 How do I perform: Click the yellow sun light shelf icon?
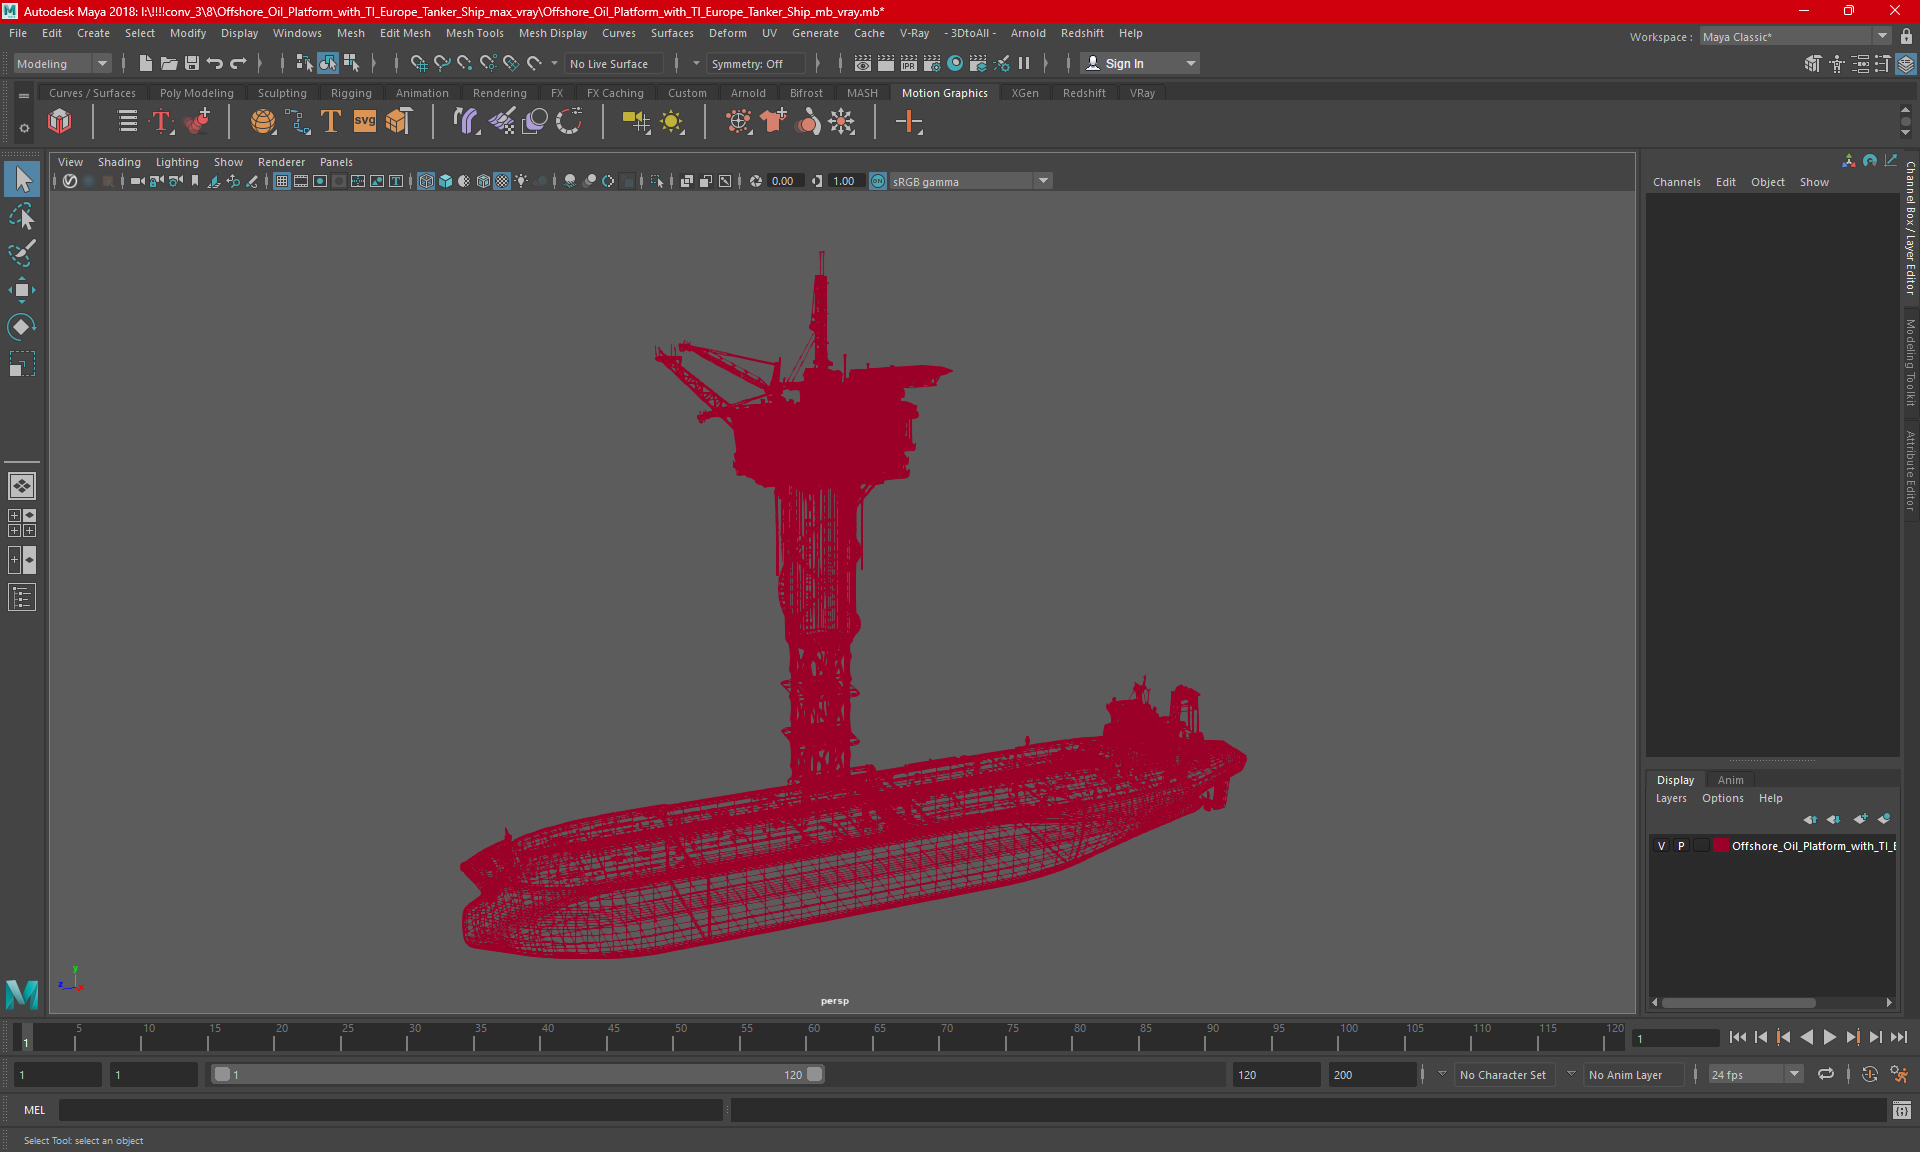(x=672, y=122)
